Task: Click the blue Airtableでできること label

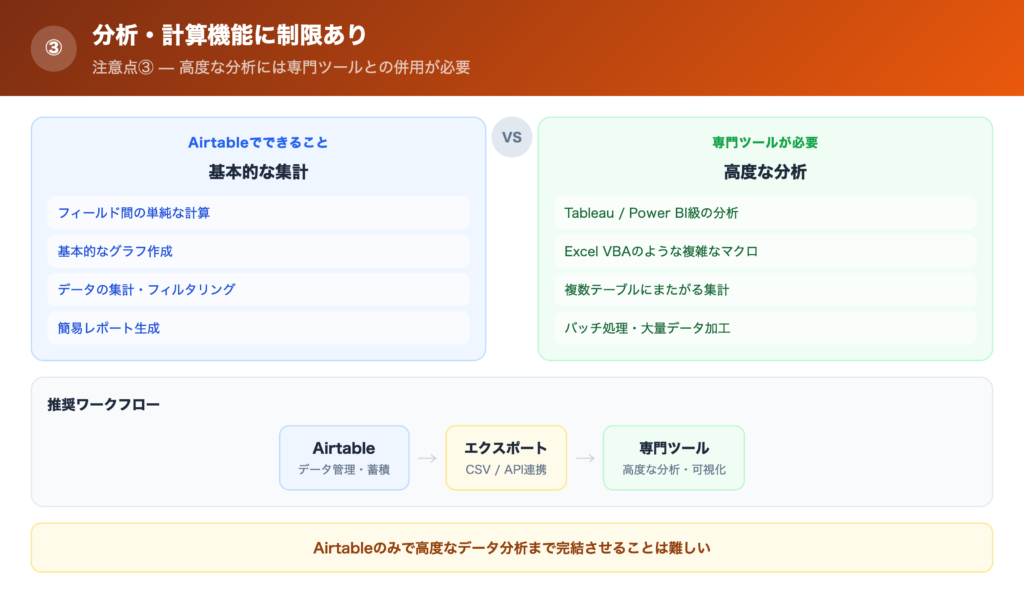Action: pos(259,141)
